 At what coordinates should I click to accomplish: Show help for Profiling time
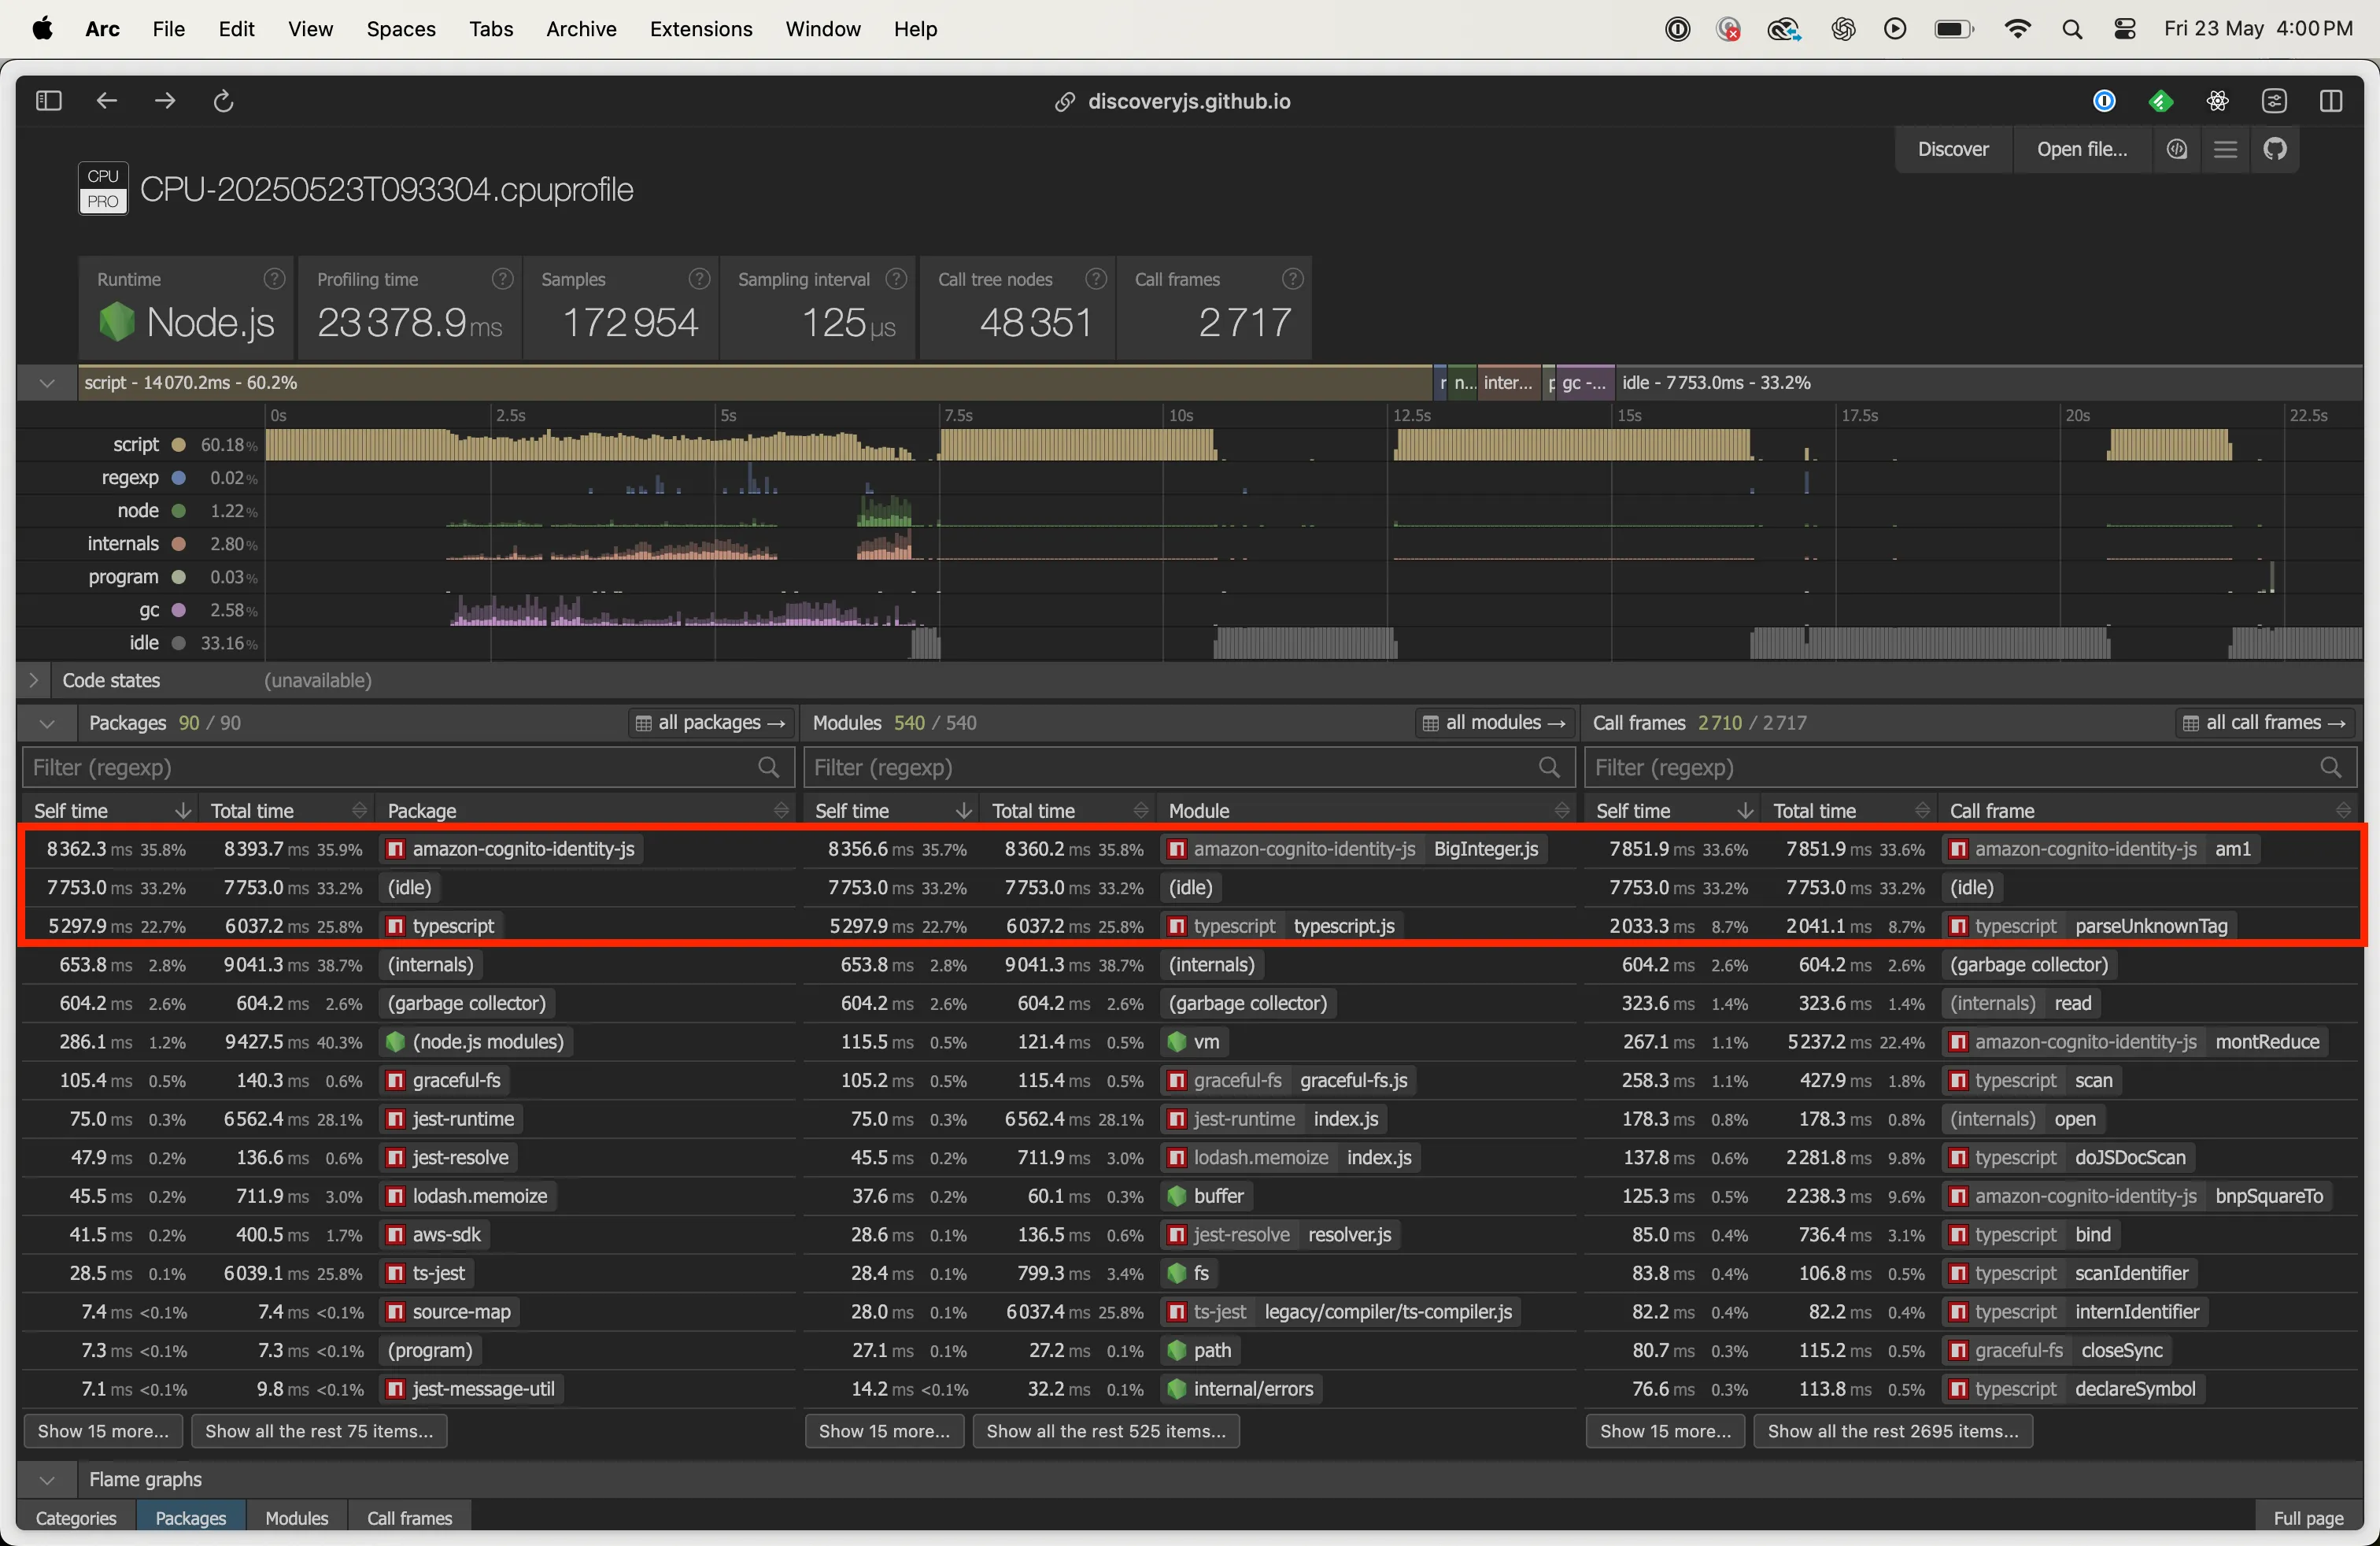(x=503, y=279)
